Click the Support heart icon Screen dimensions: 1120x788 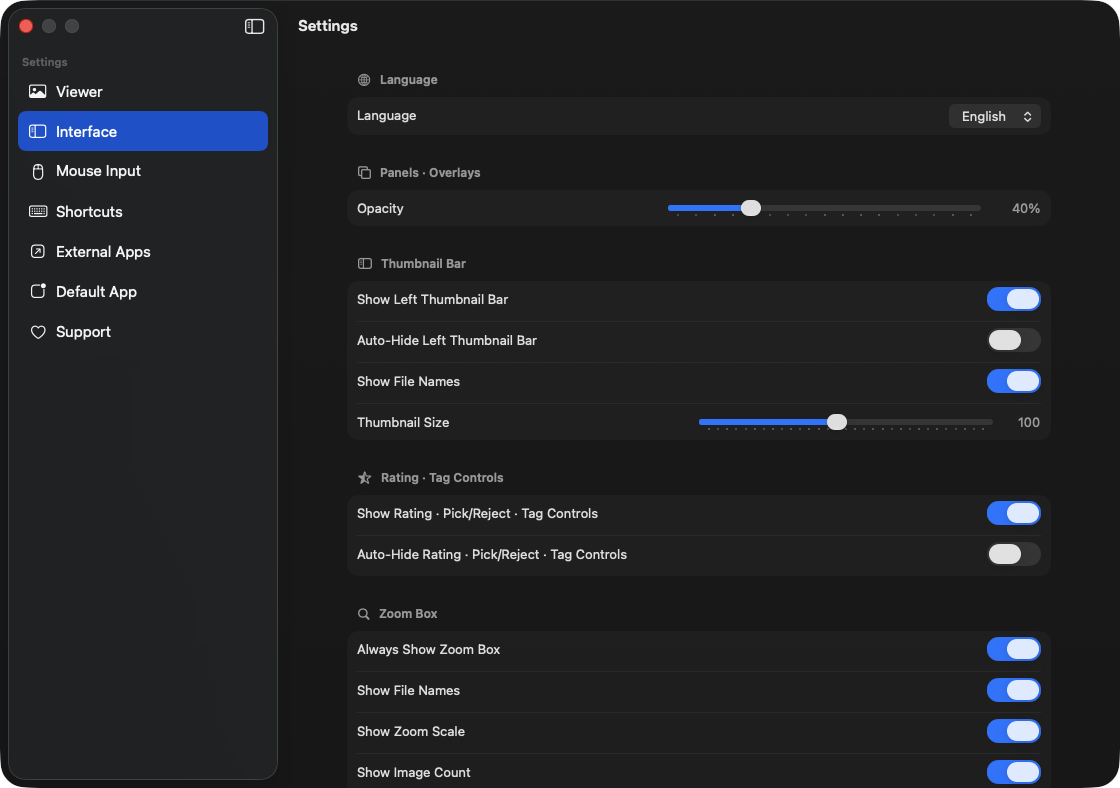38,332
